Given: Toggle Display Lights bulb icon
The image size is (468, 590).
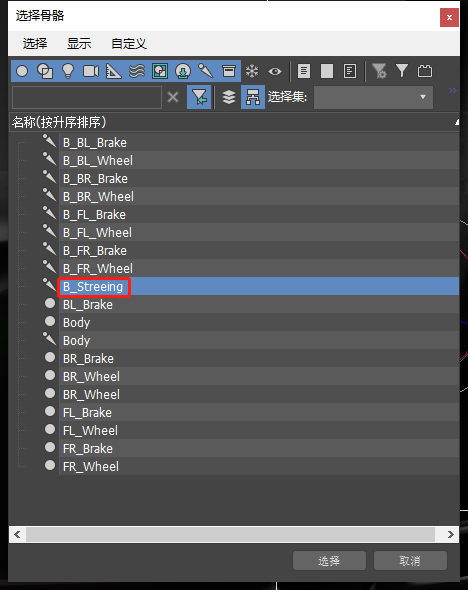Looking at the screenshot, I should point(68,71).
